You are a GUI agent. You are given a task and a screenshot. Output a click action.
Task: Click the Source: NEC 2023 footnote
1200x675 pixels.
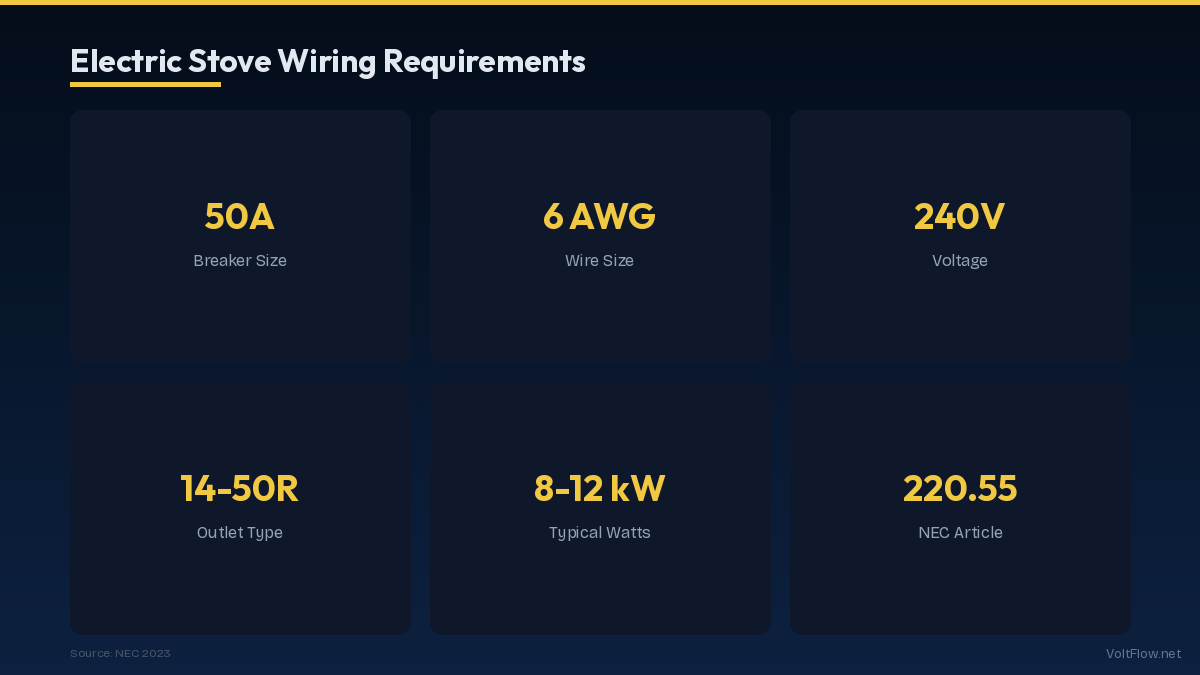(120, 653)
